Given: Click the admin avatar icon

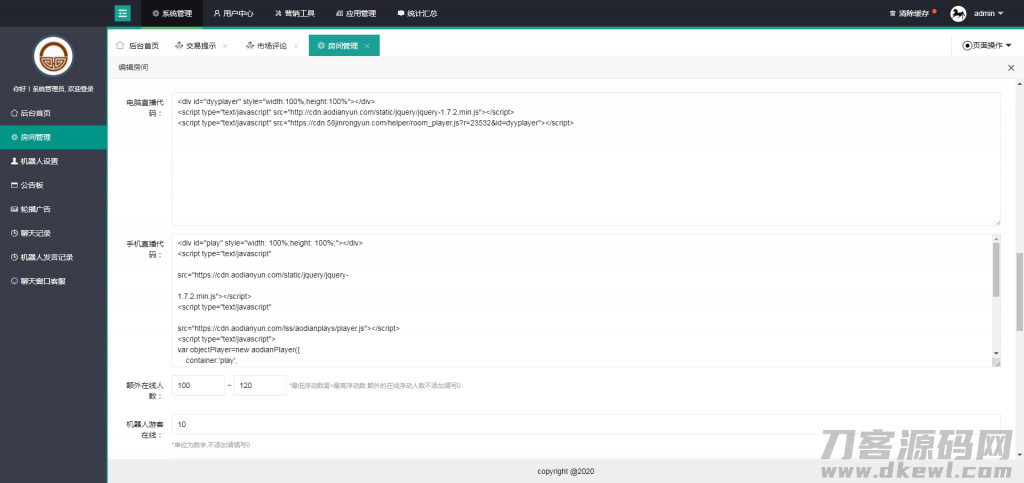Looking at the screenshot, I should tap(957, 13).
